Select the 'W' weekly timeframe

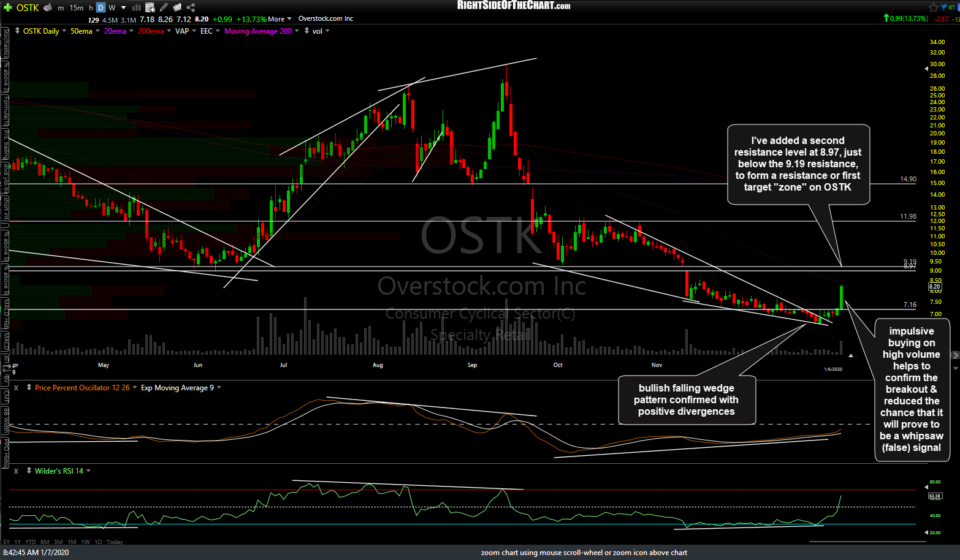point(112,8)
